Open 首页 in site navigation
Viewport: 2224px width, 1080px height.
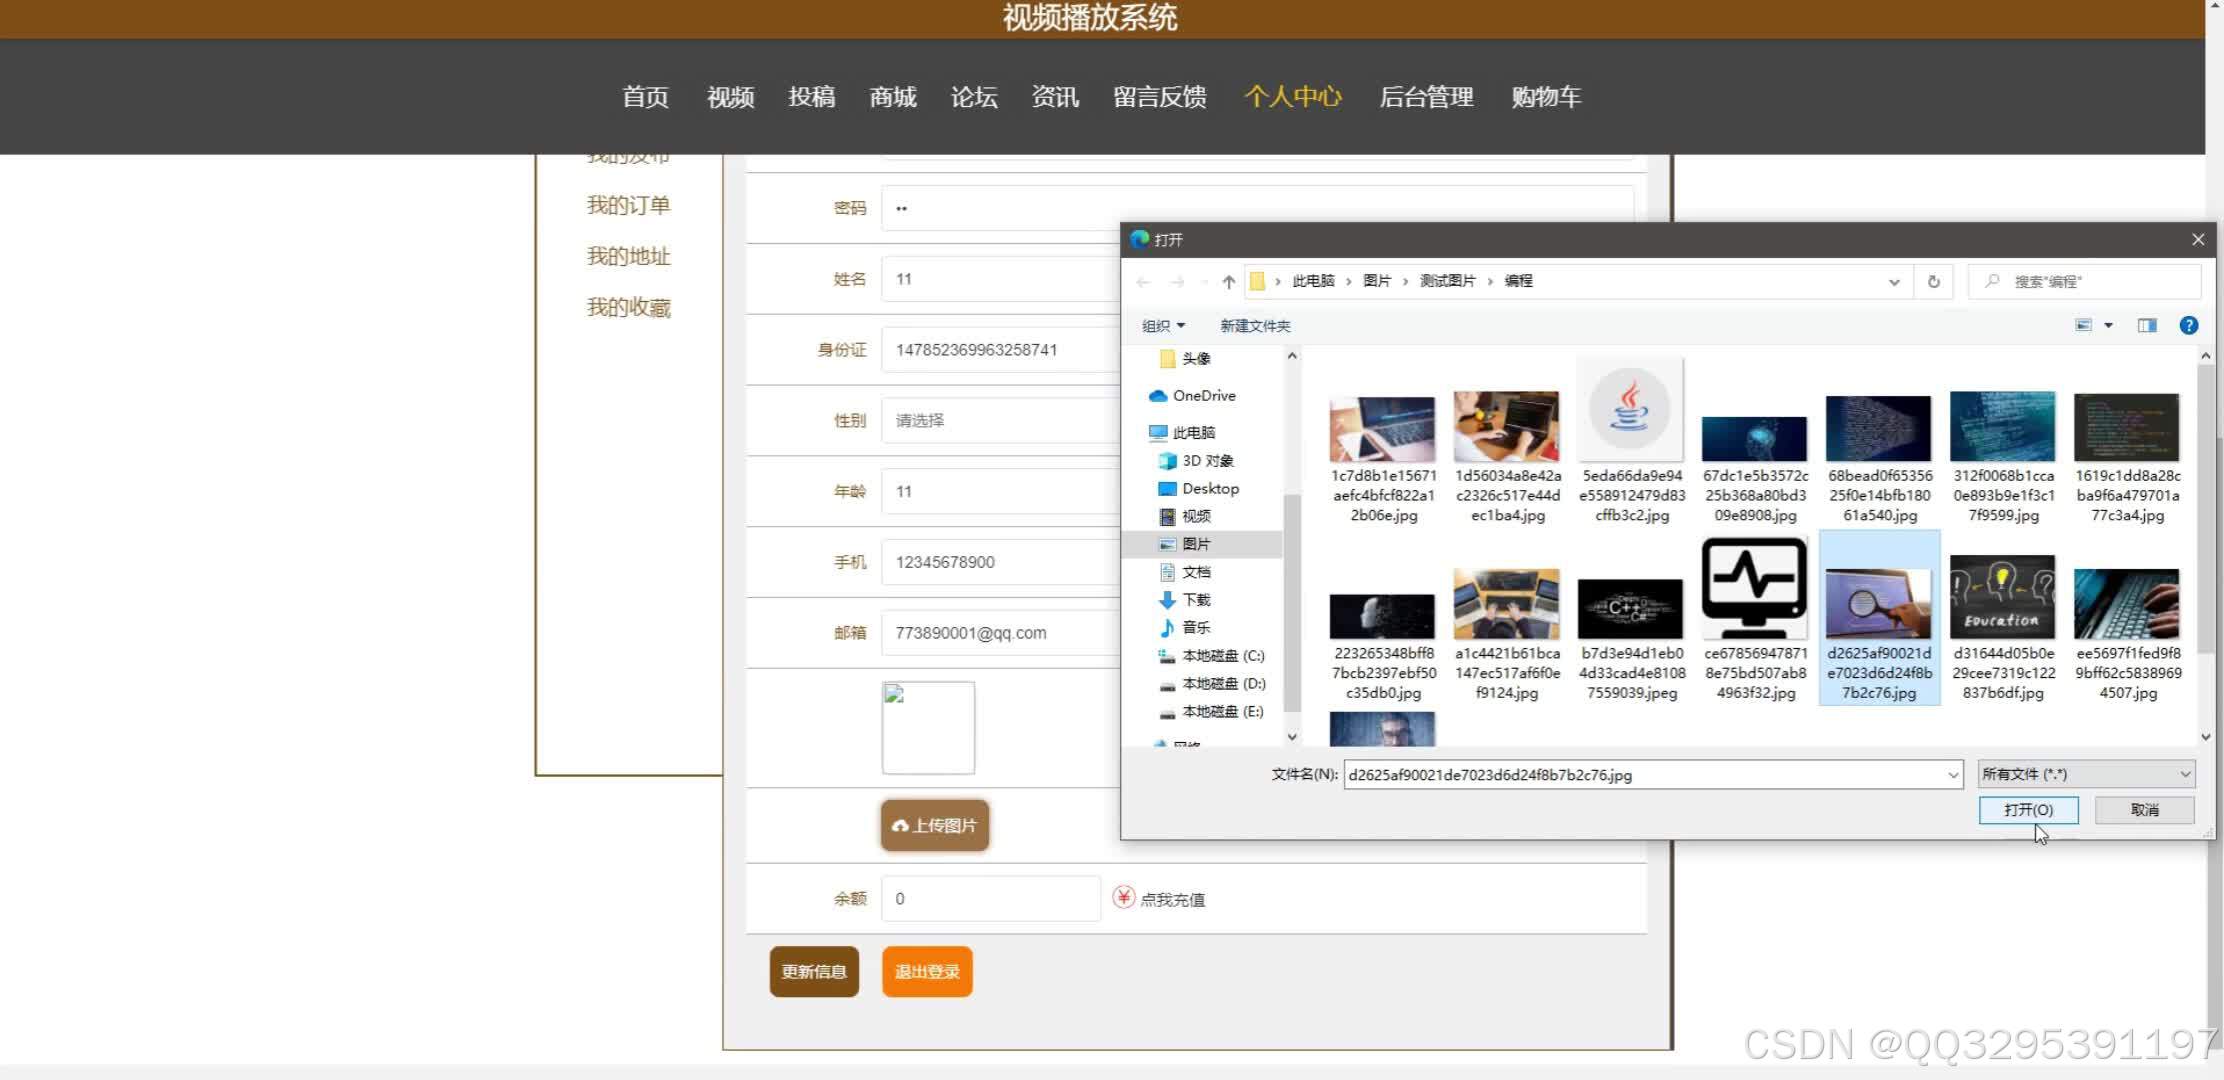645,97
